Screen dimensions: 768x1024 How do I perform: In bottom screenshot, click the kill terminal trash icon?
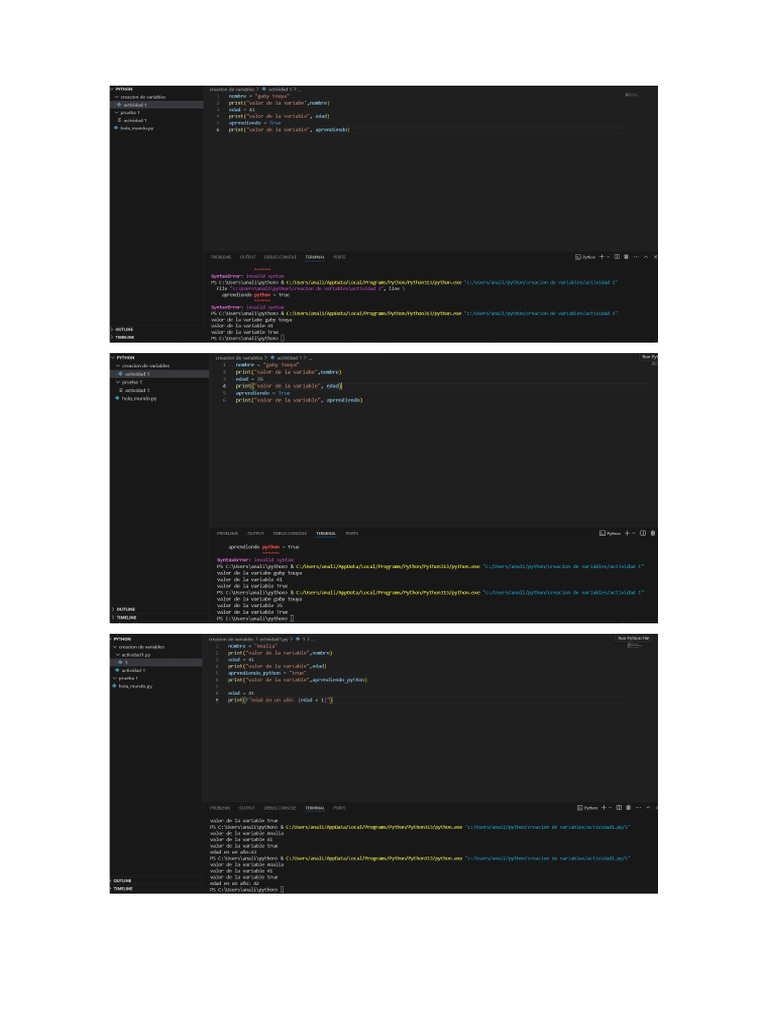click(628, 808)
